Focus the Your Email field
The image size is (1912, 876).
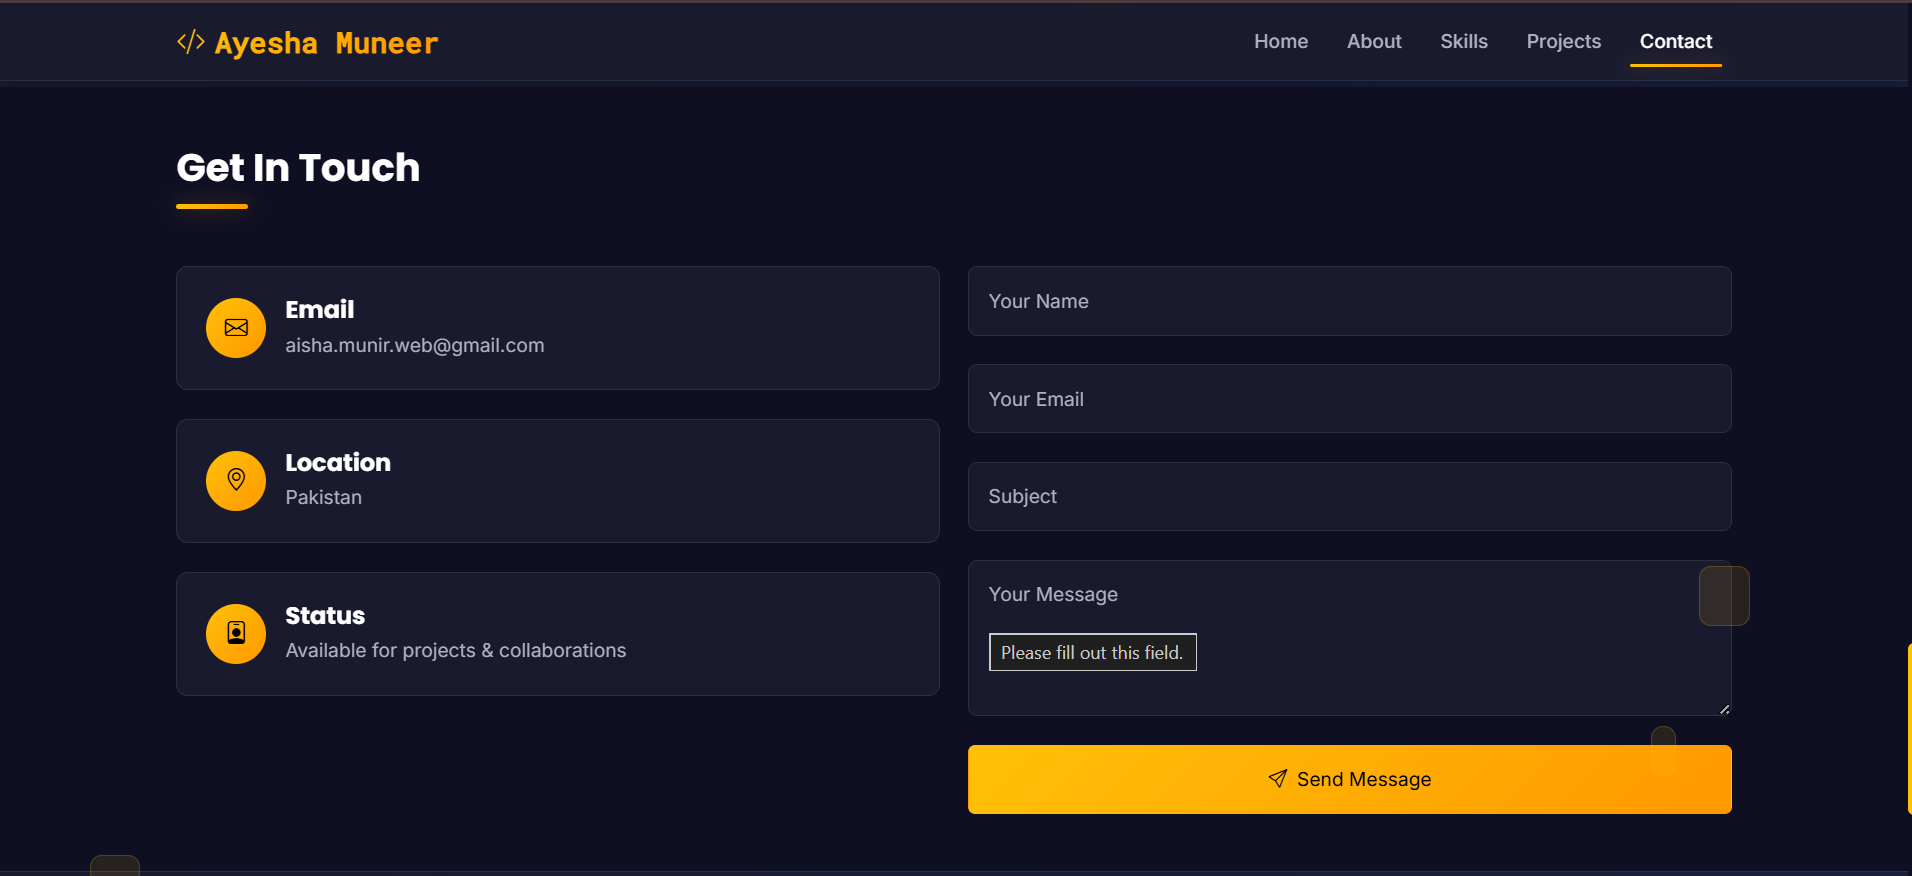tap(1349, 399)
